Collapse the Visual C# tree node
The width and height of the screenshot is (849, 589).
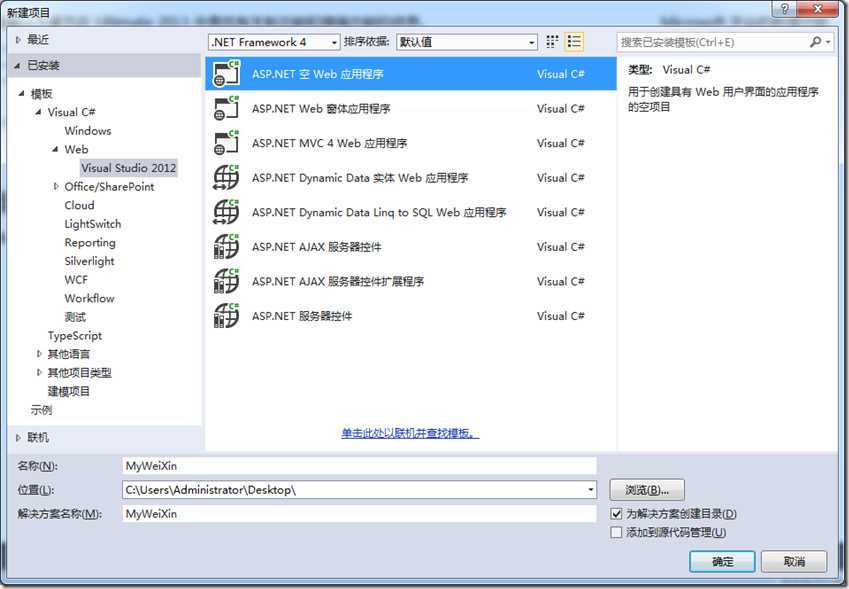[38, 112]
